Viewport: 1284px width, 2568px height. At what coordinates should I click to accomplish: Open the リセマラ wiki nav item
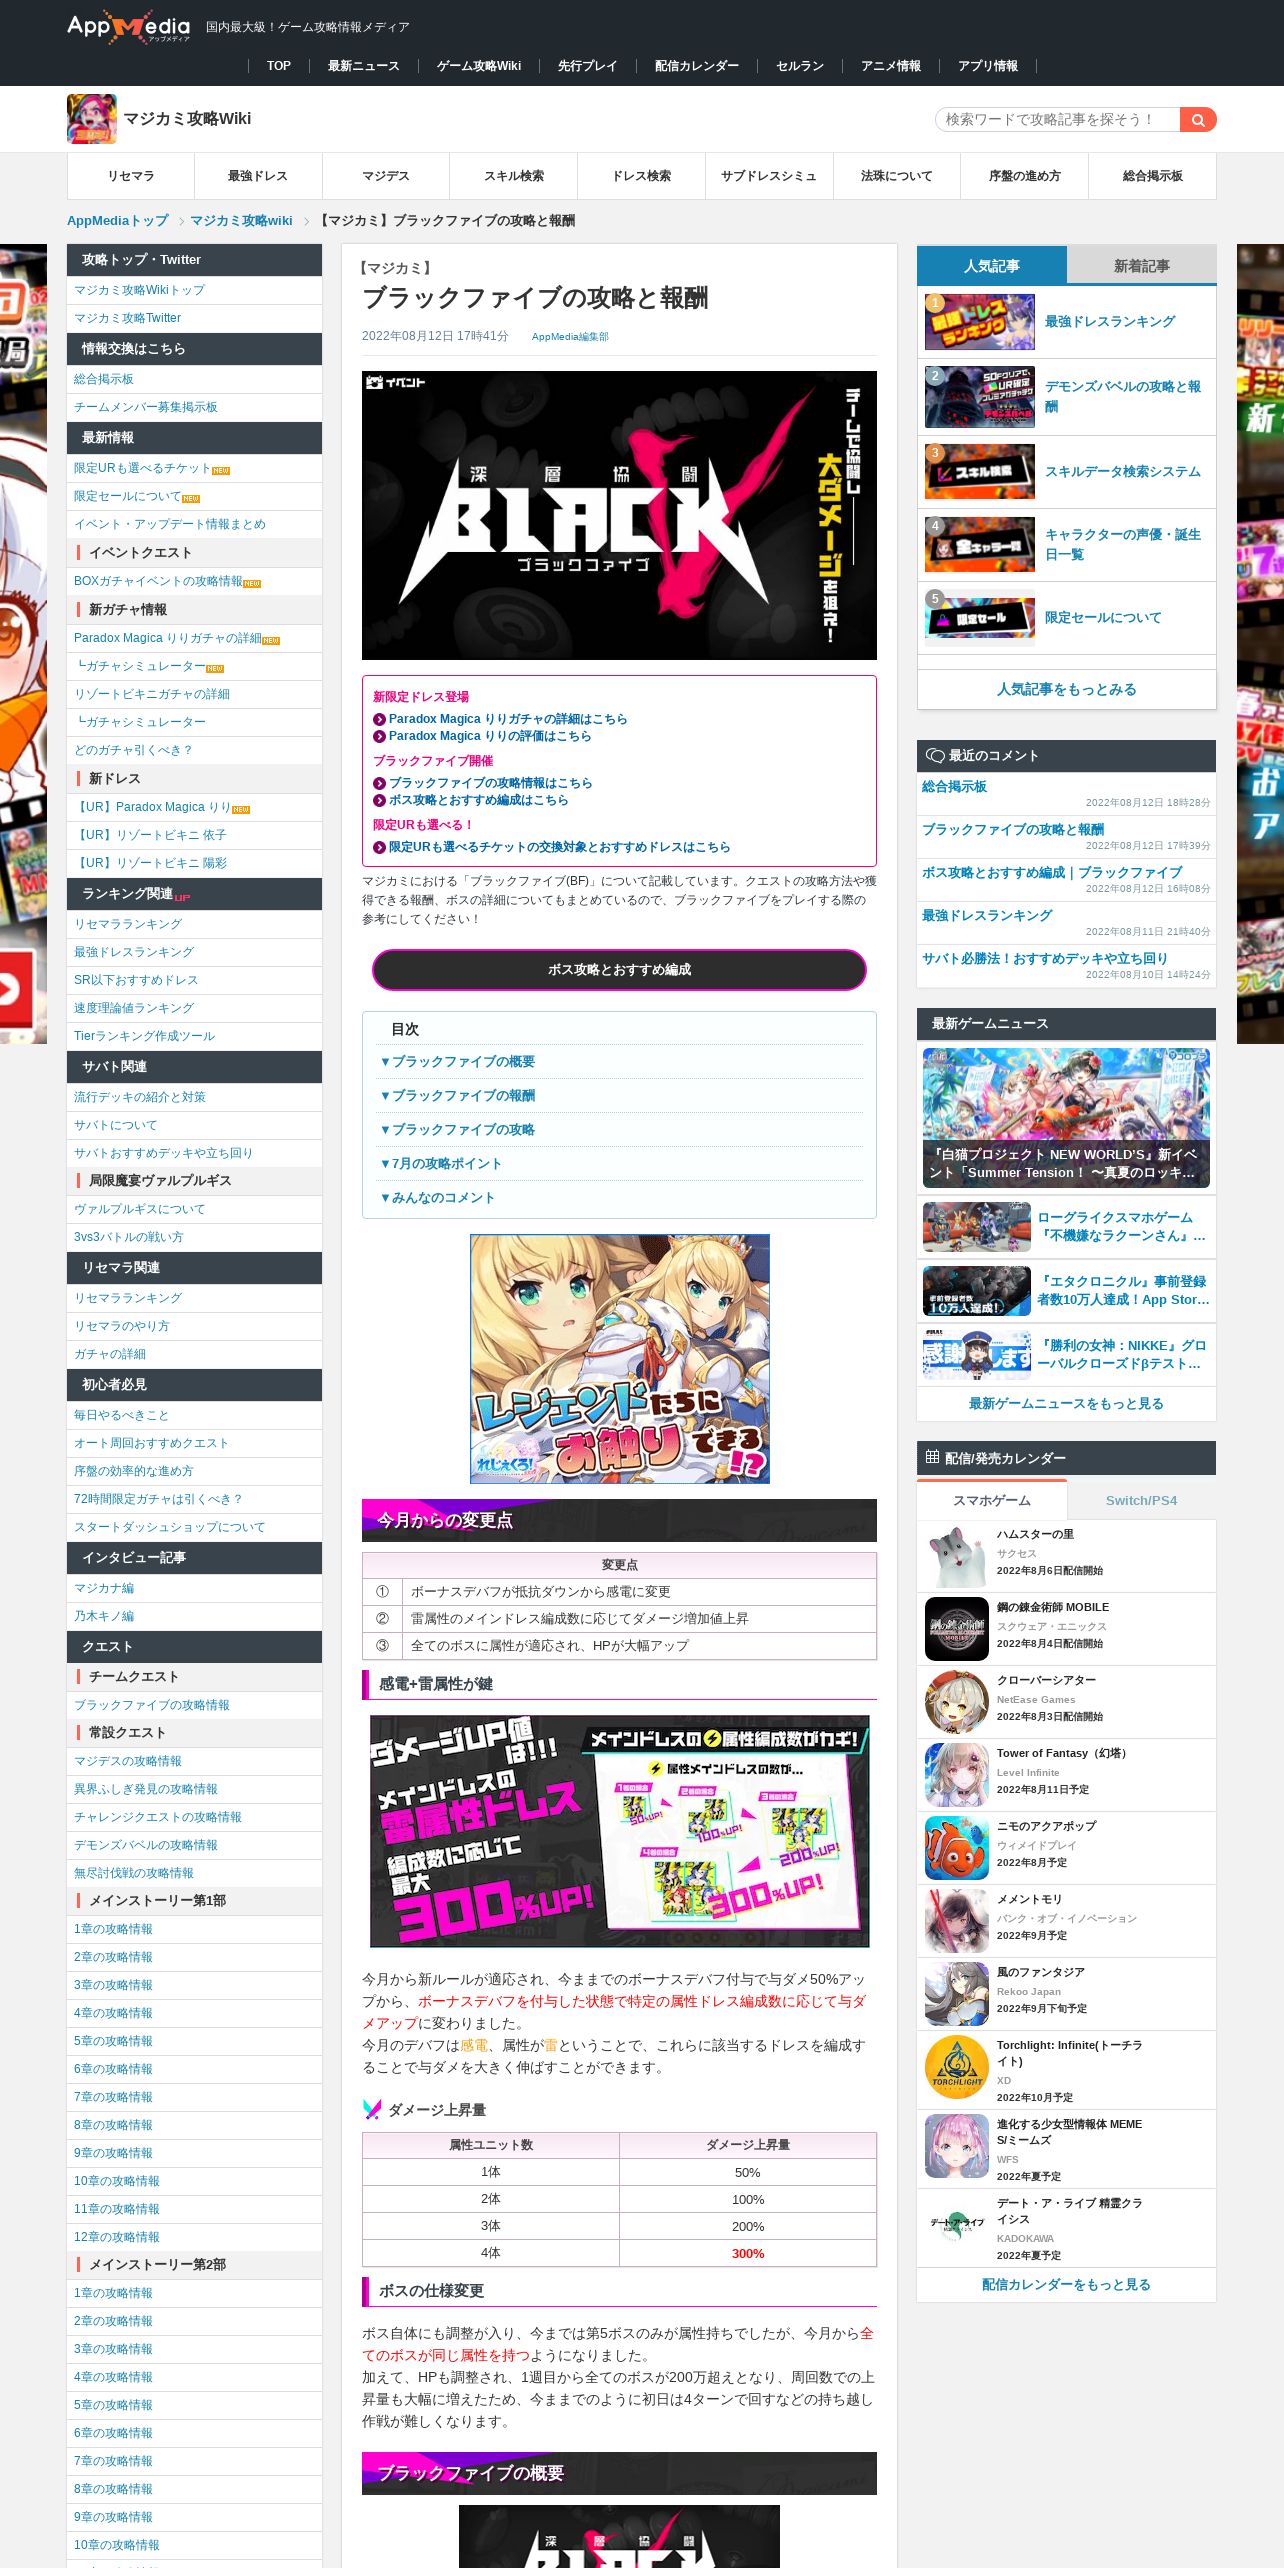[x=131, y=176]
